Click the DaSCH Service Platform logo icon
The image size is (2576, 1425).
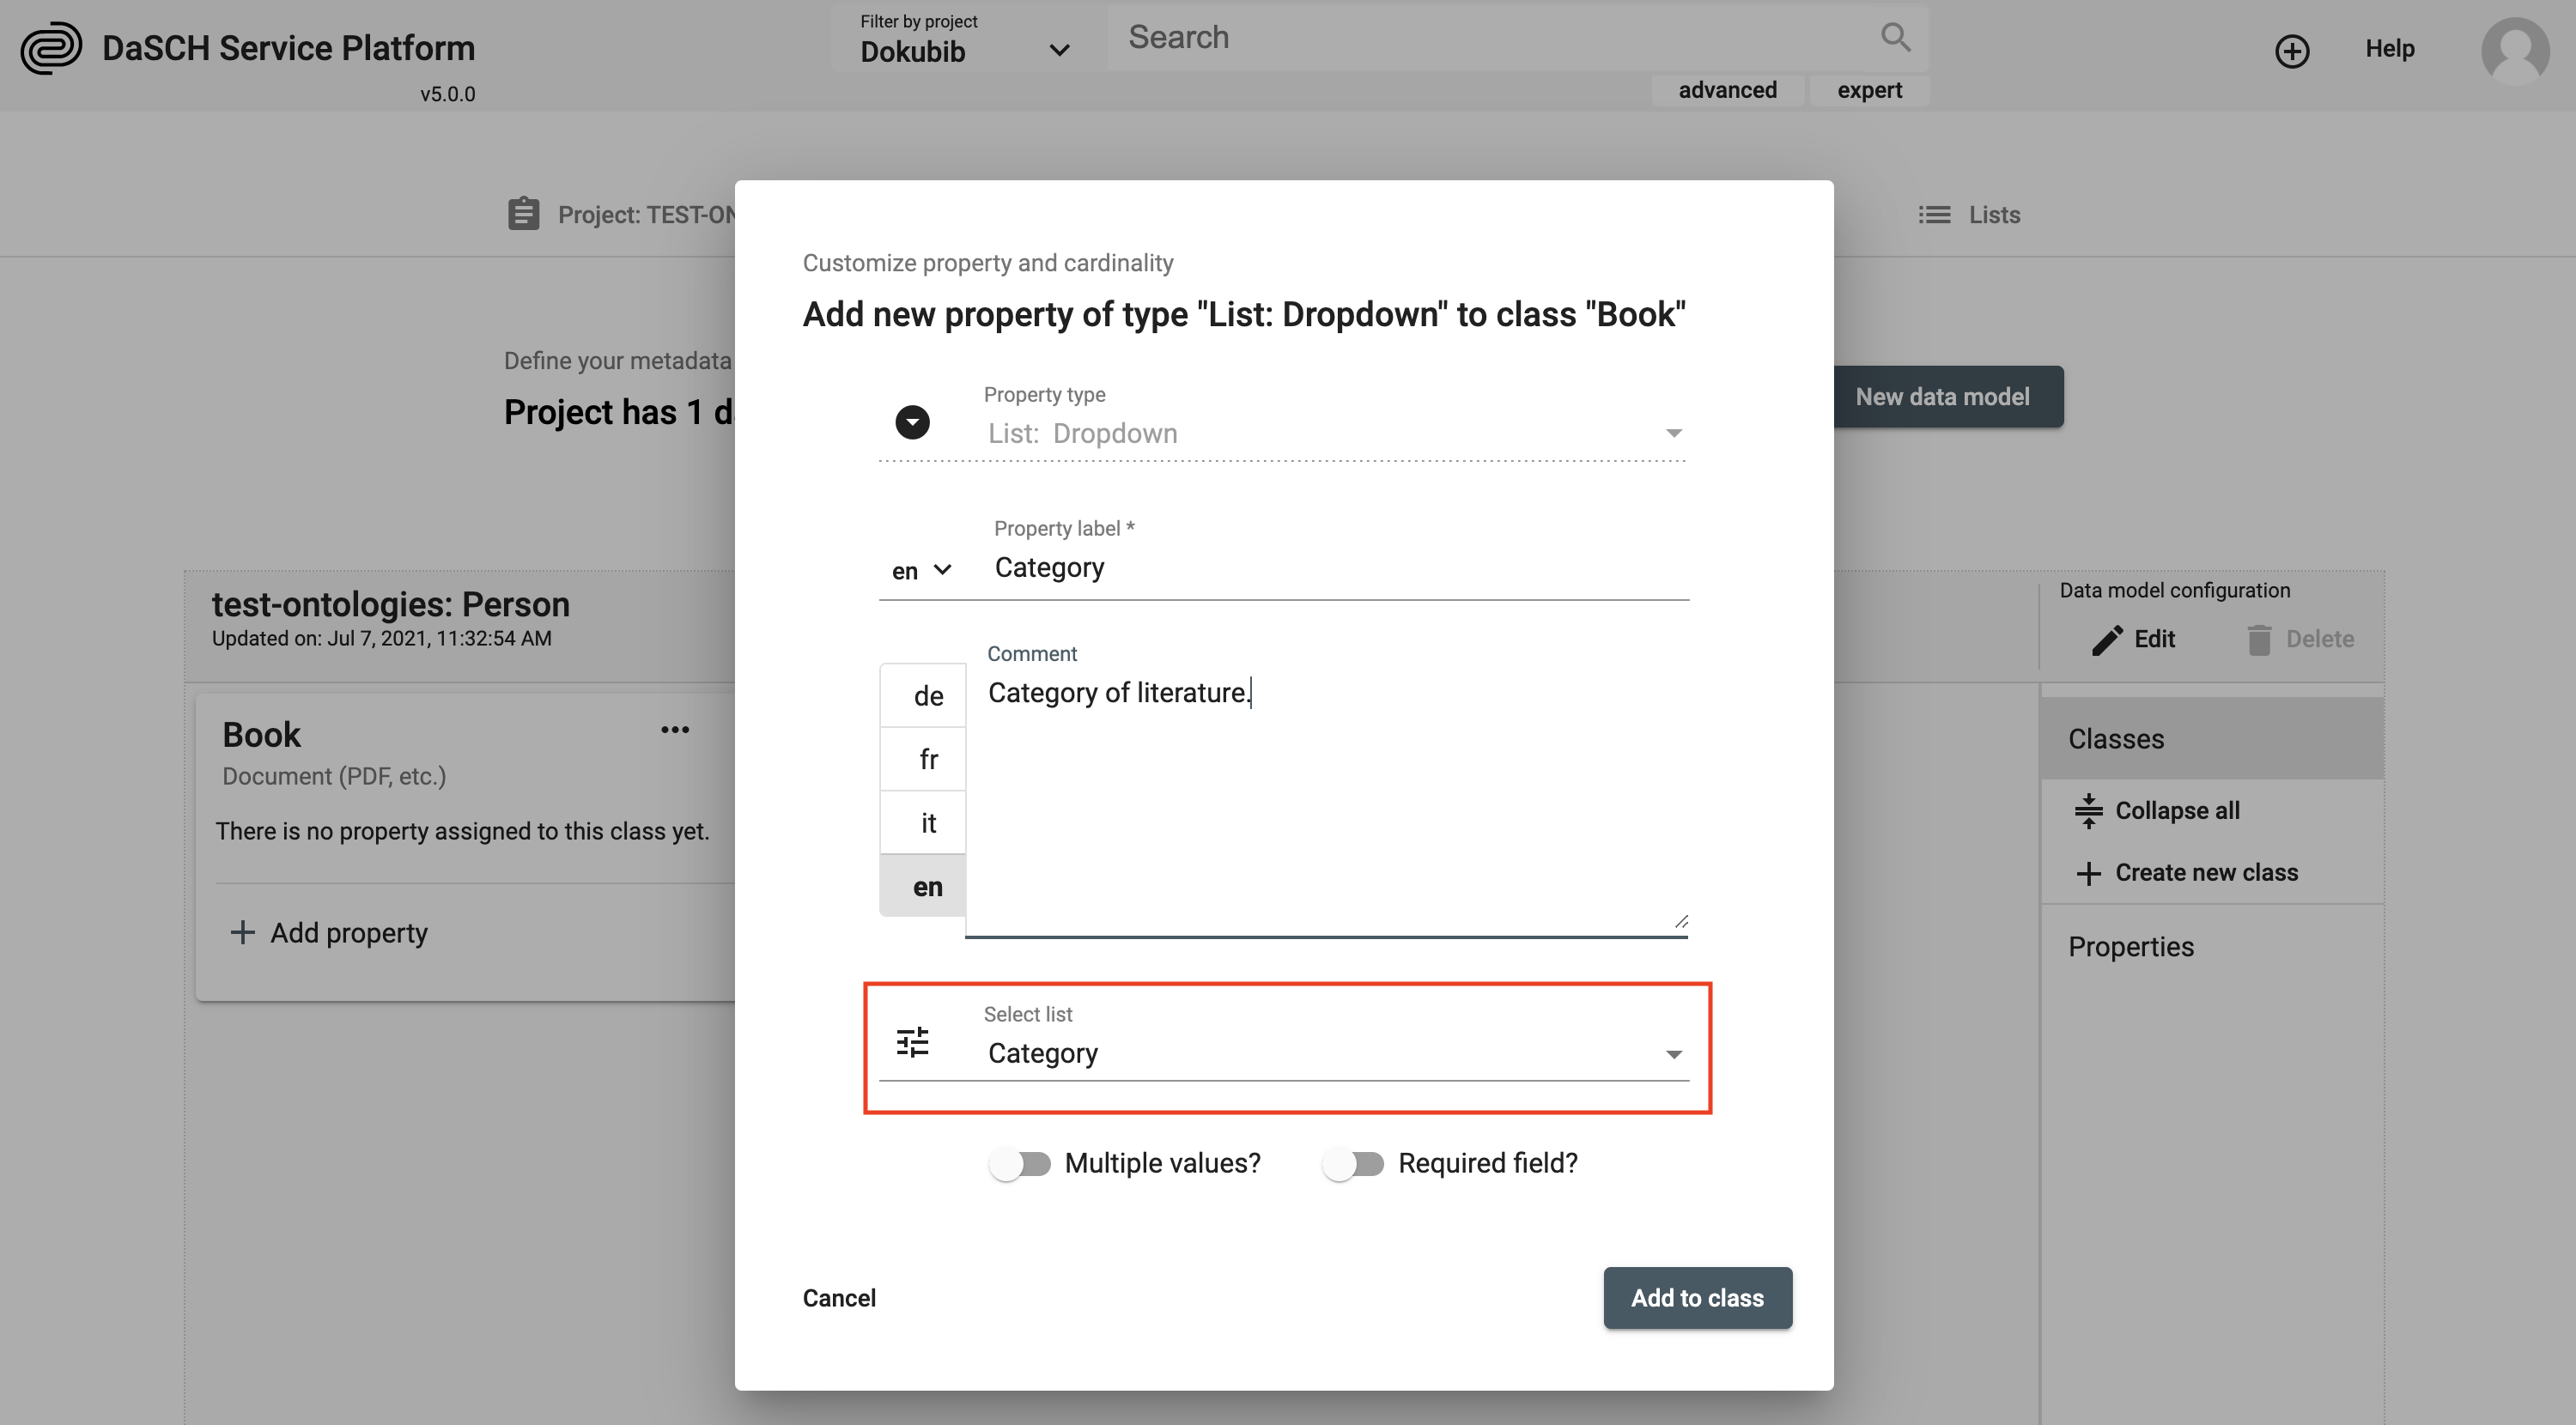[x=51, y=47]
